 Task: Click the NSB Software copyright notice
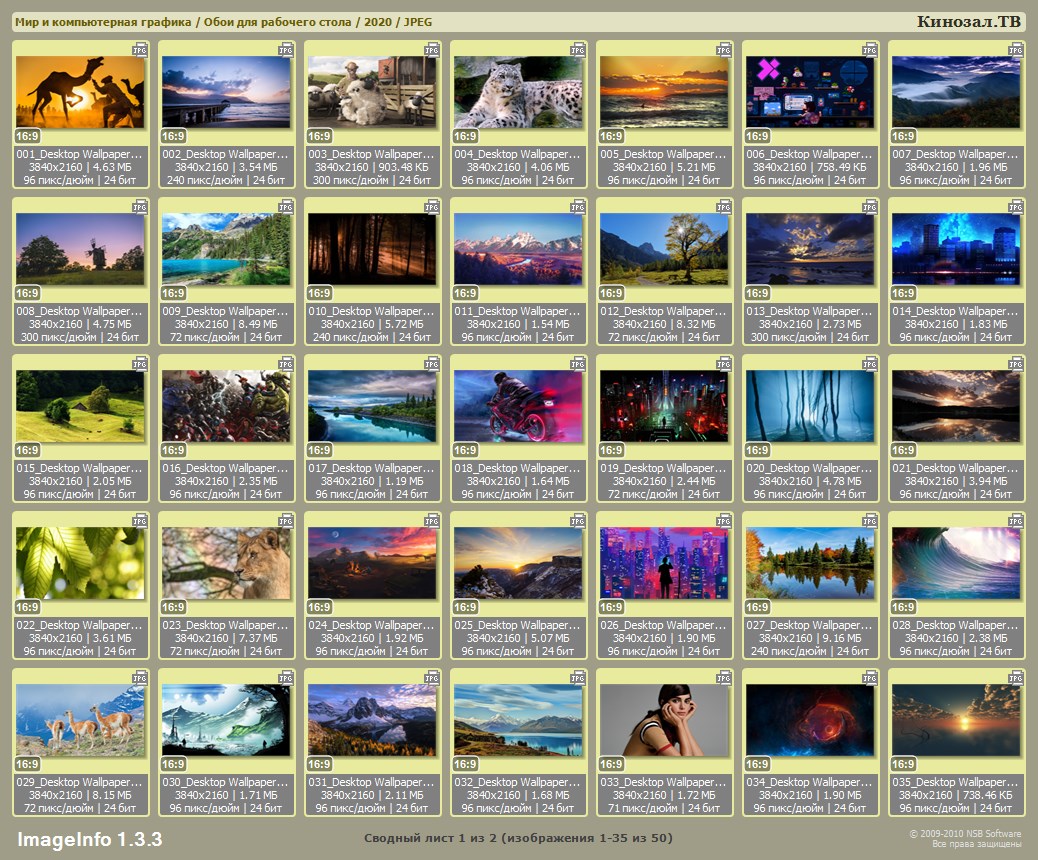pyautogui.click(x=964, y=838)
